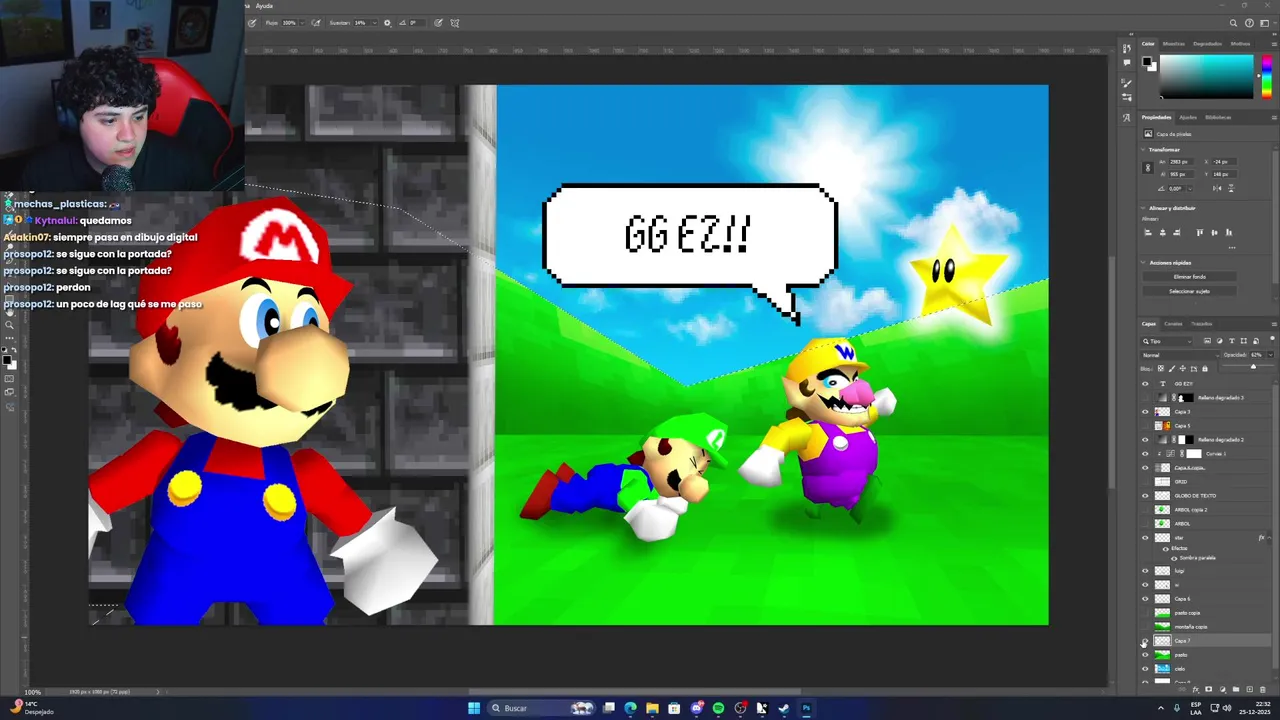Collapse the Alinear y distribuir section
Viewport: 1280px width, 720px height.
coord(1143,208)
